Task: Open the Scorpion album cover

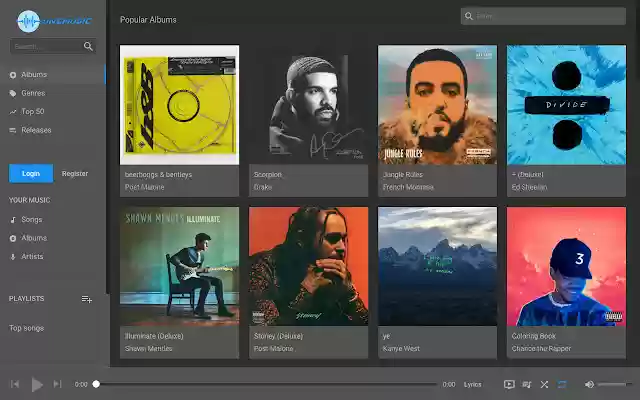Action: pyautogui.click(x=309, y=105)
